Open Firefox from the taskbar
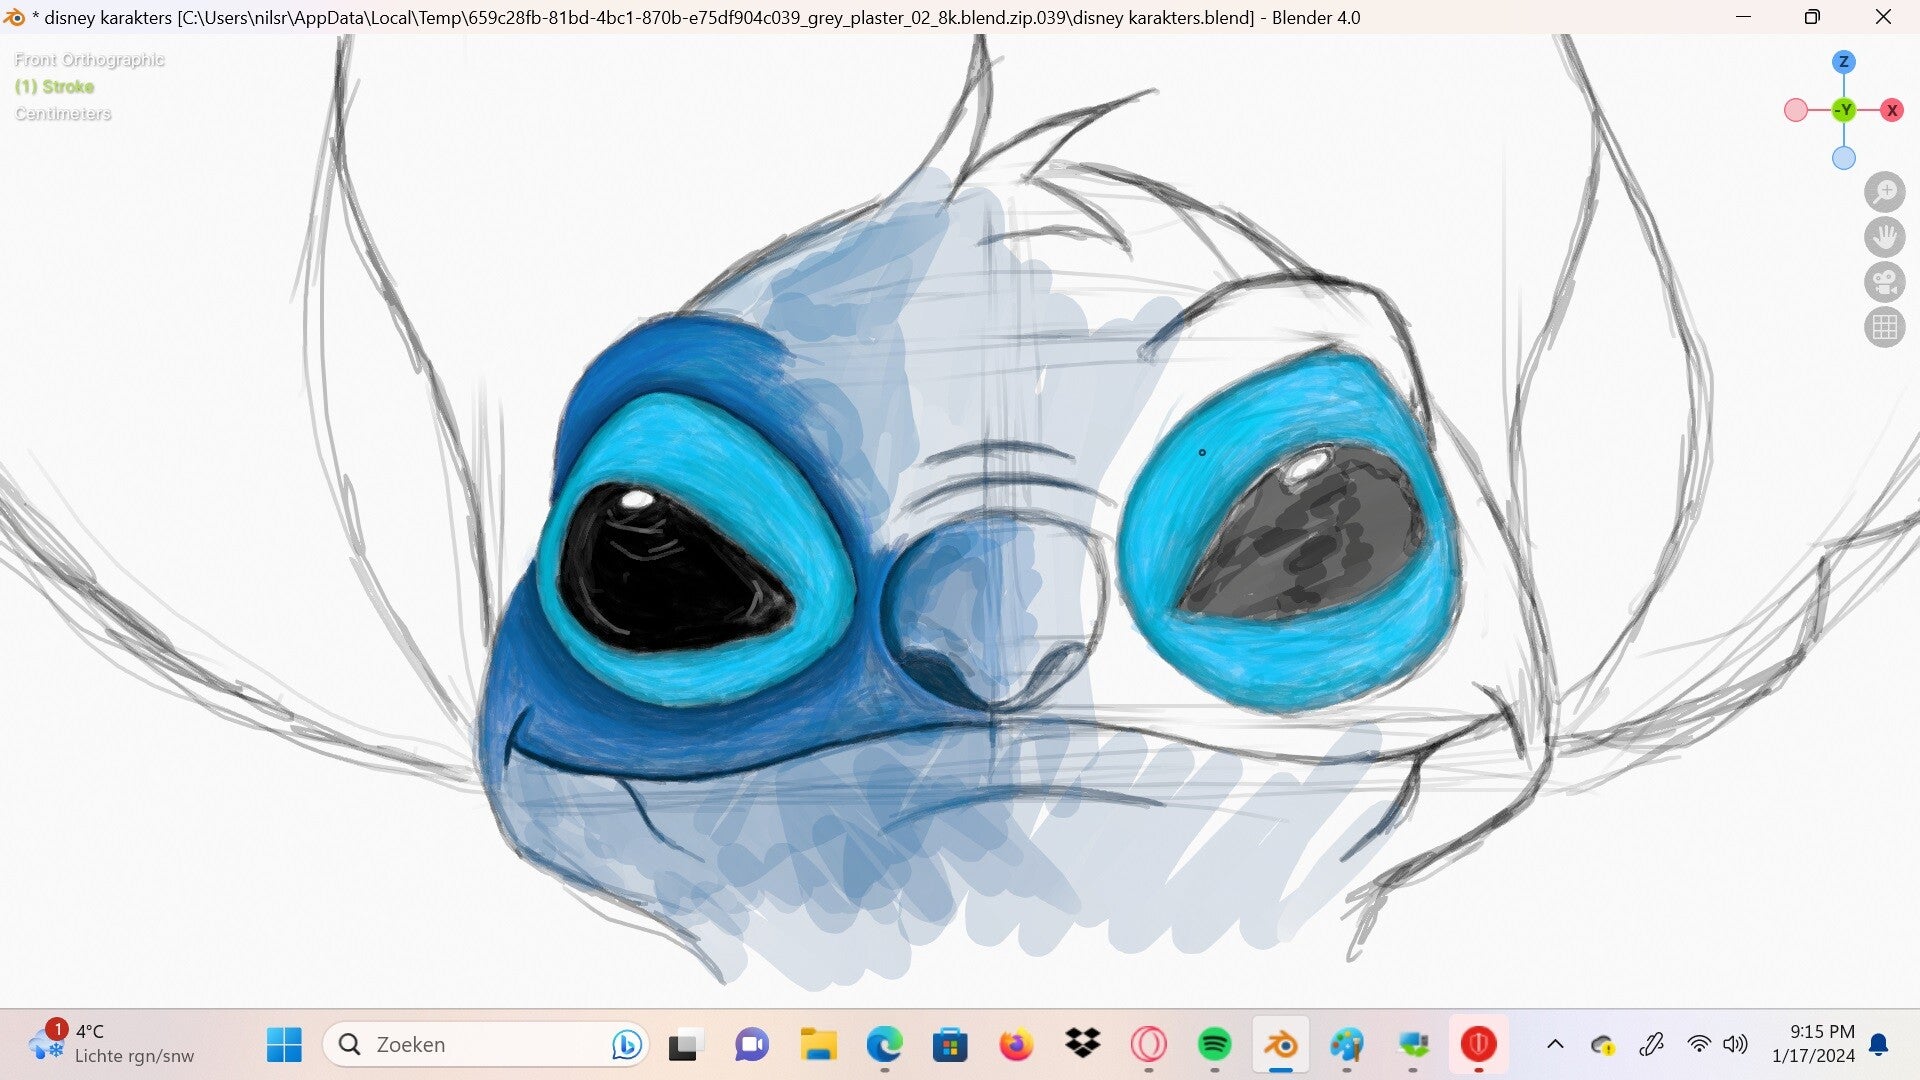 1016,1045
